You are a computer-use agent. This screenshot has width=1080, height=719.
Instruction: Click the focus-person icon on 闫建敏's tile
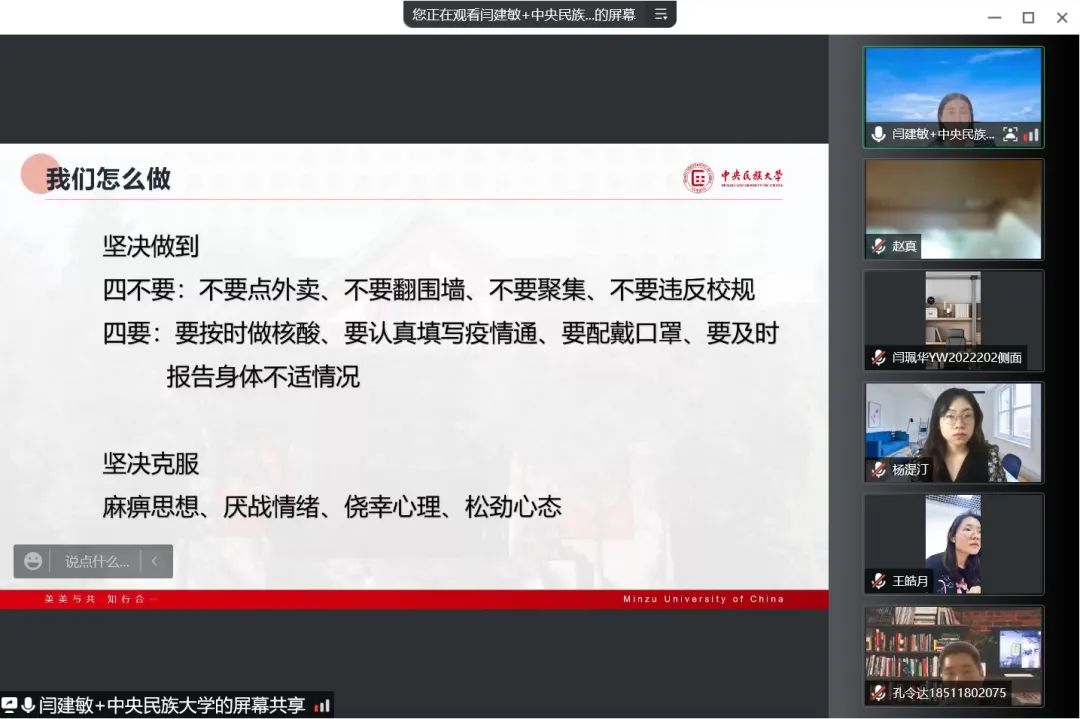1010,134
